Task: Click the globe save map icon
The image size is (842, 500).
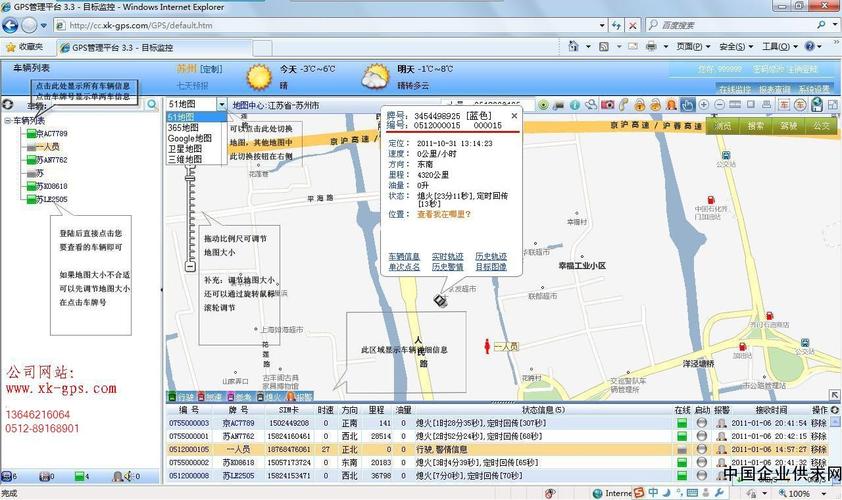Action: (817, 105)
